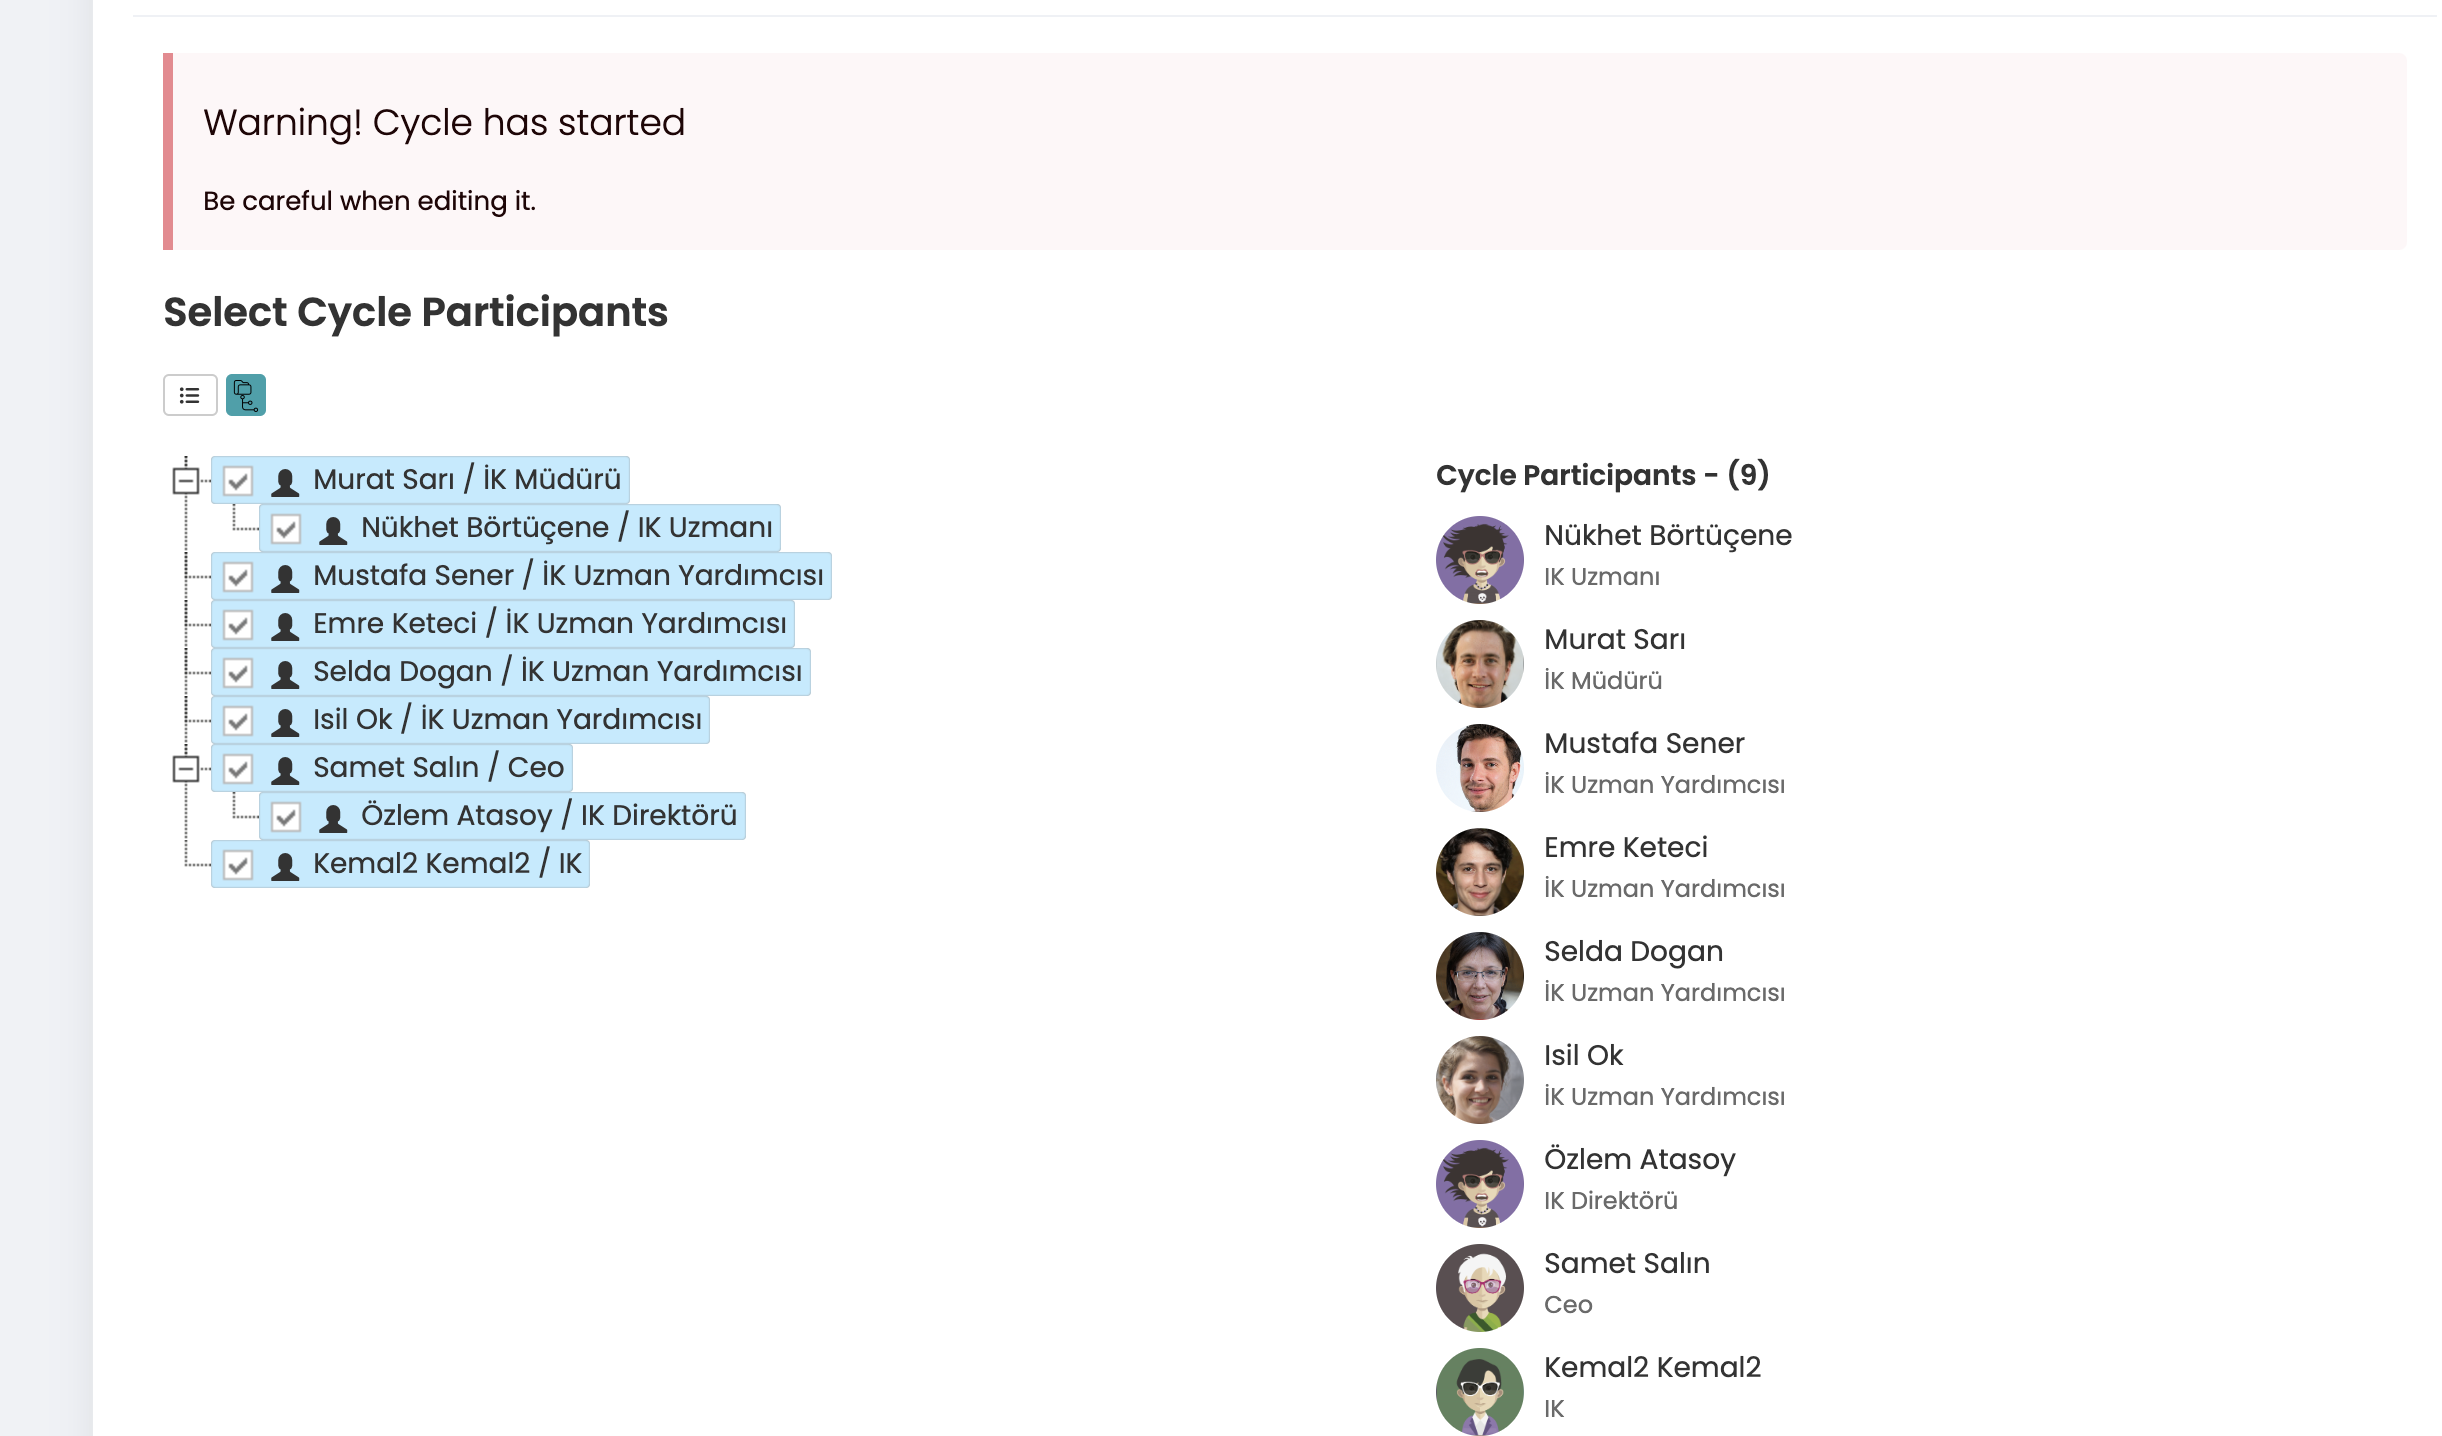This screenshot has height=1436, width=2442.
Task: Click person icon beside Özlem Atasoy
Action: (x=333, y=818)
